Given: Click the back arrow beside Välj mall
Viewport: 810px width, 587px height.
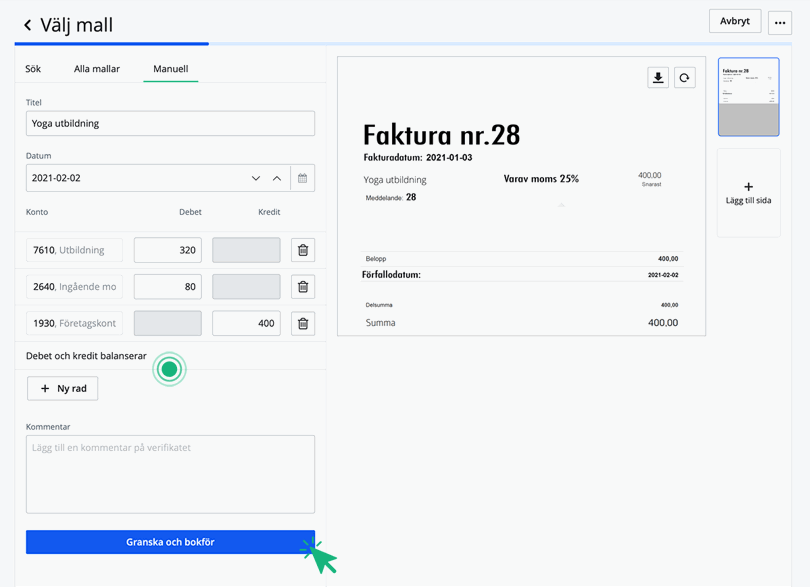Looking at the screenshot, I should click(27, 25).
